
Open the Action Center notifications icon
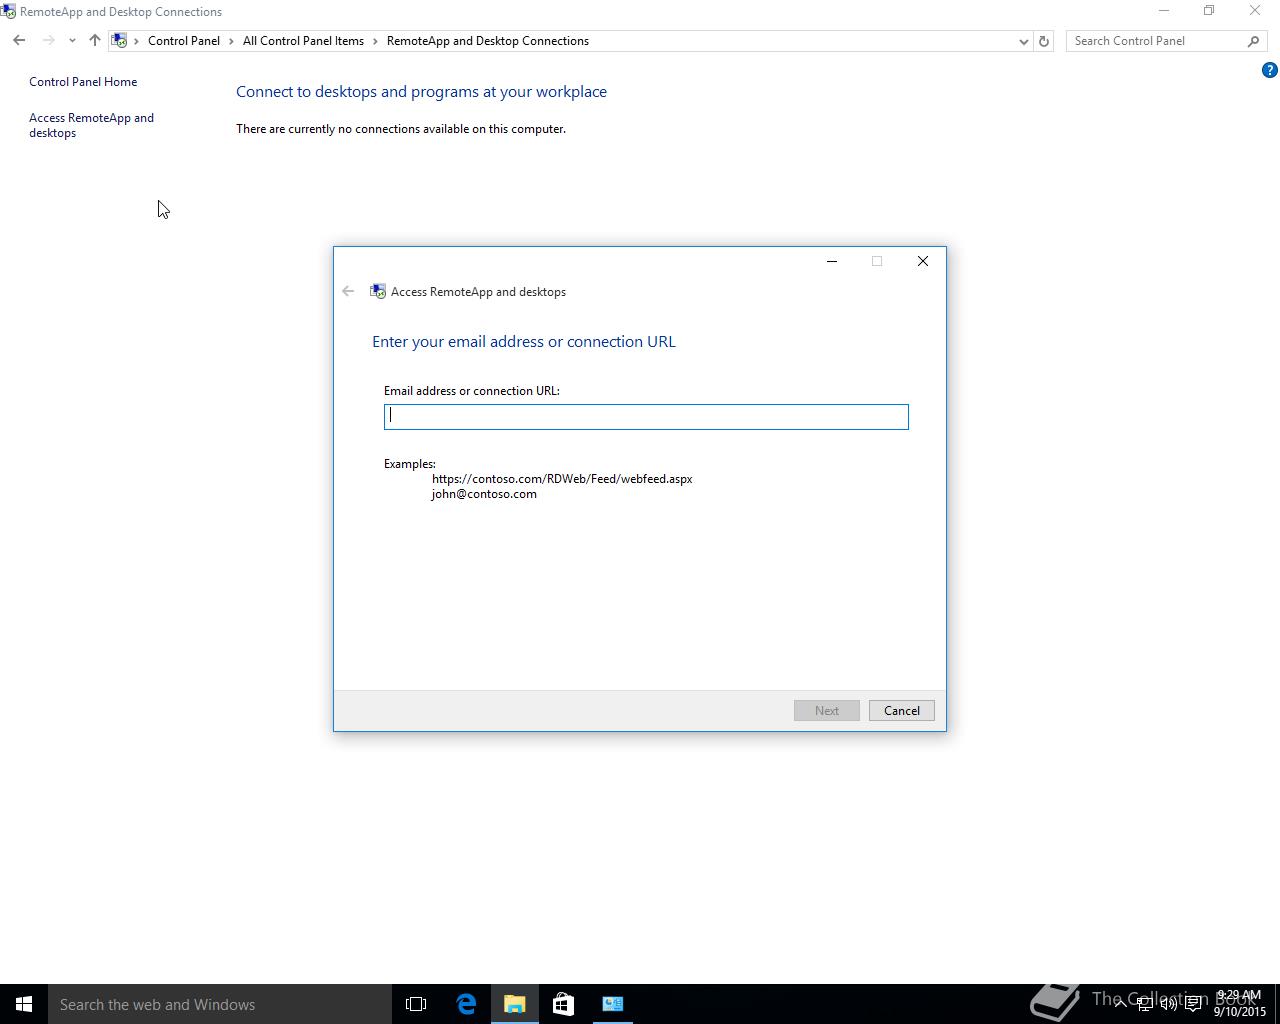point(1193,1004)
